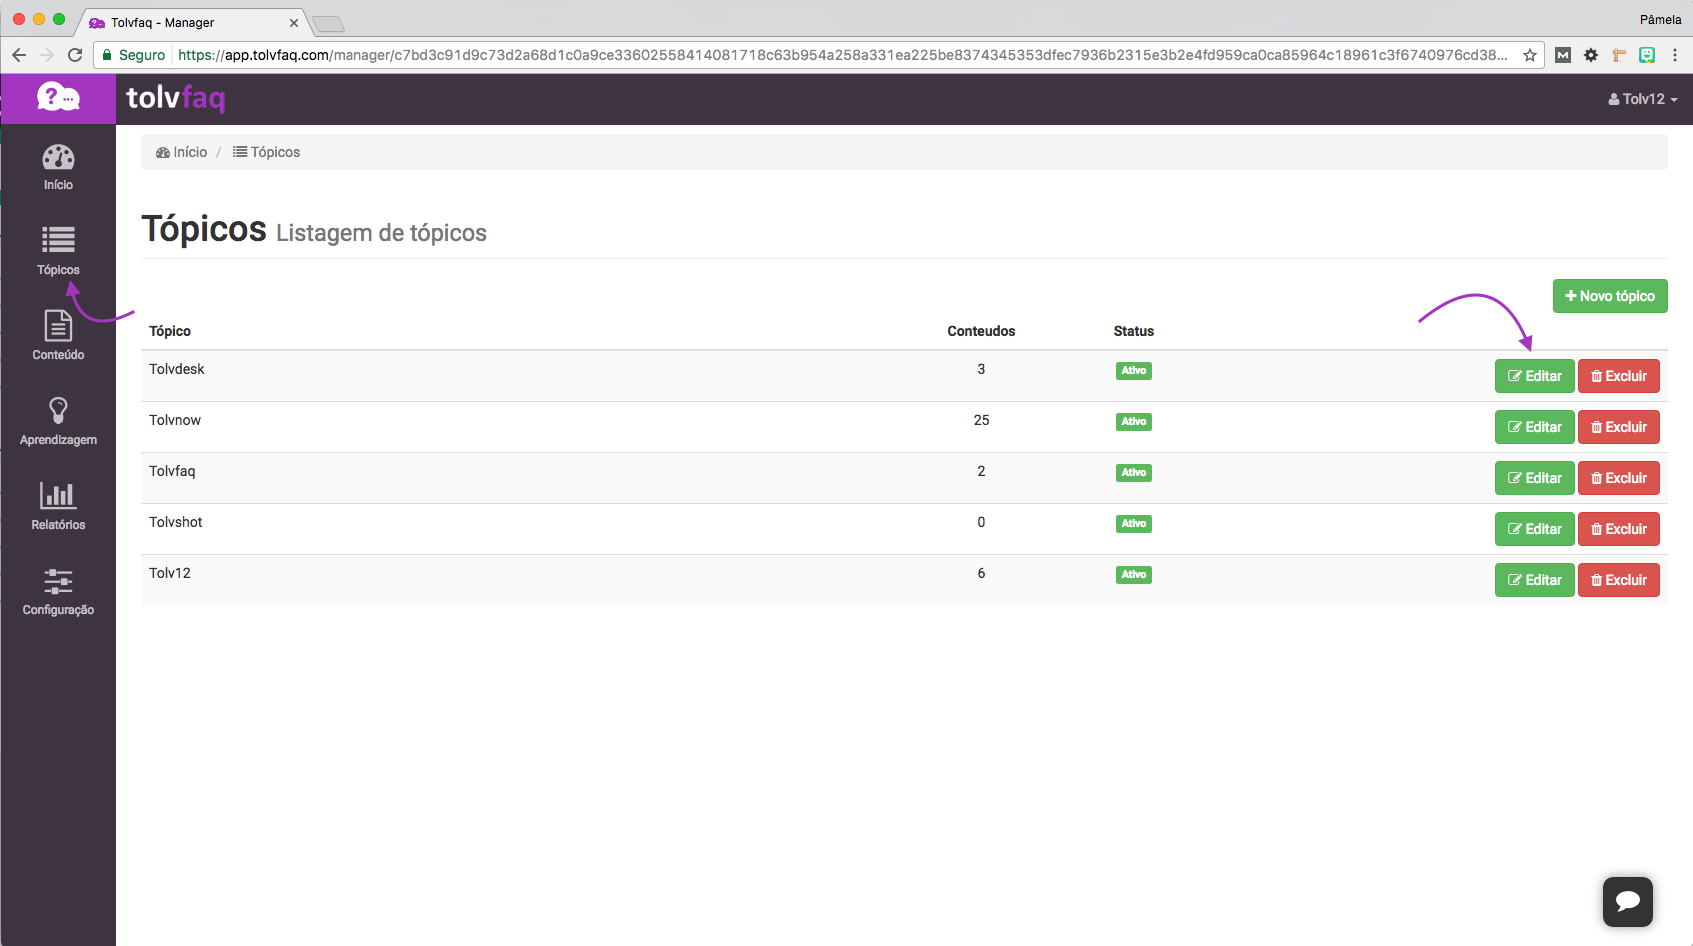Click the Conteudos column header

click(x=981, y=331)
